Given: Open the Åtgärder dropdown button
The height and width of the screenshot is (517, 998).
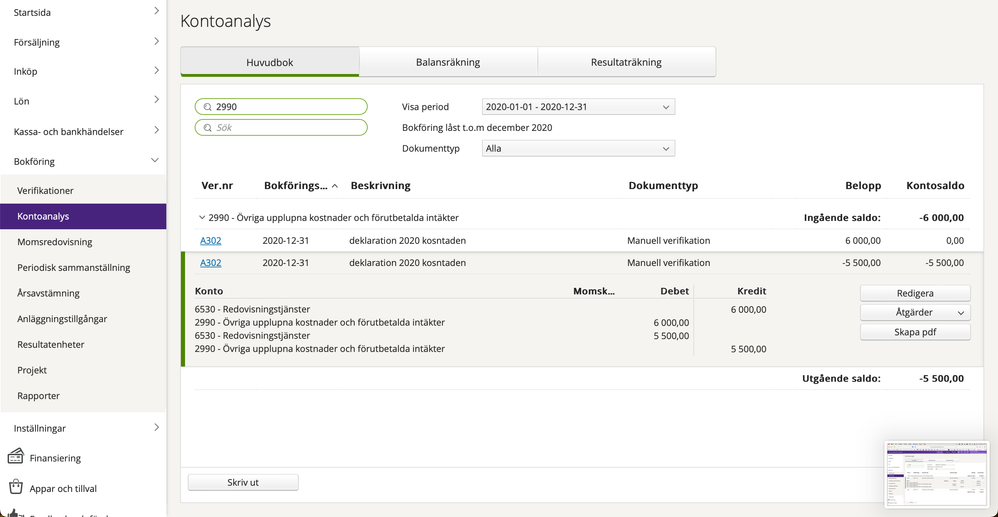Looking at the screenshot, I should [915, 312].
